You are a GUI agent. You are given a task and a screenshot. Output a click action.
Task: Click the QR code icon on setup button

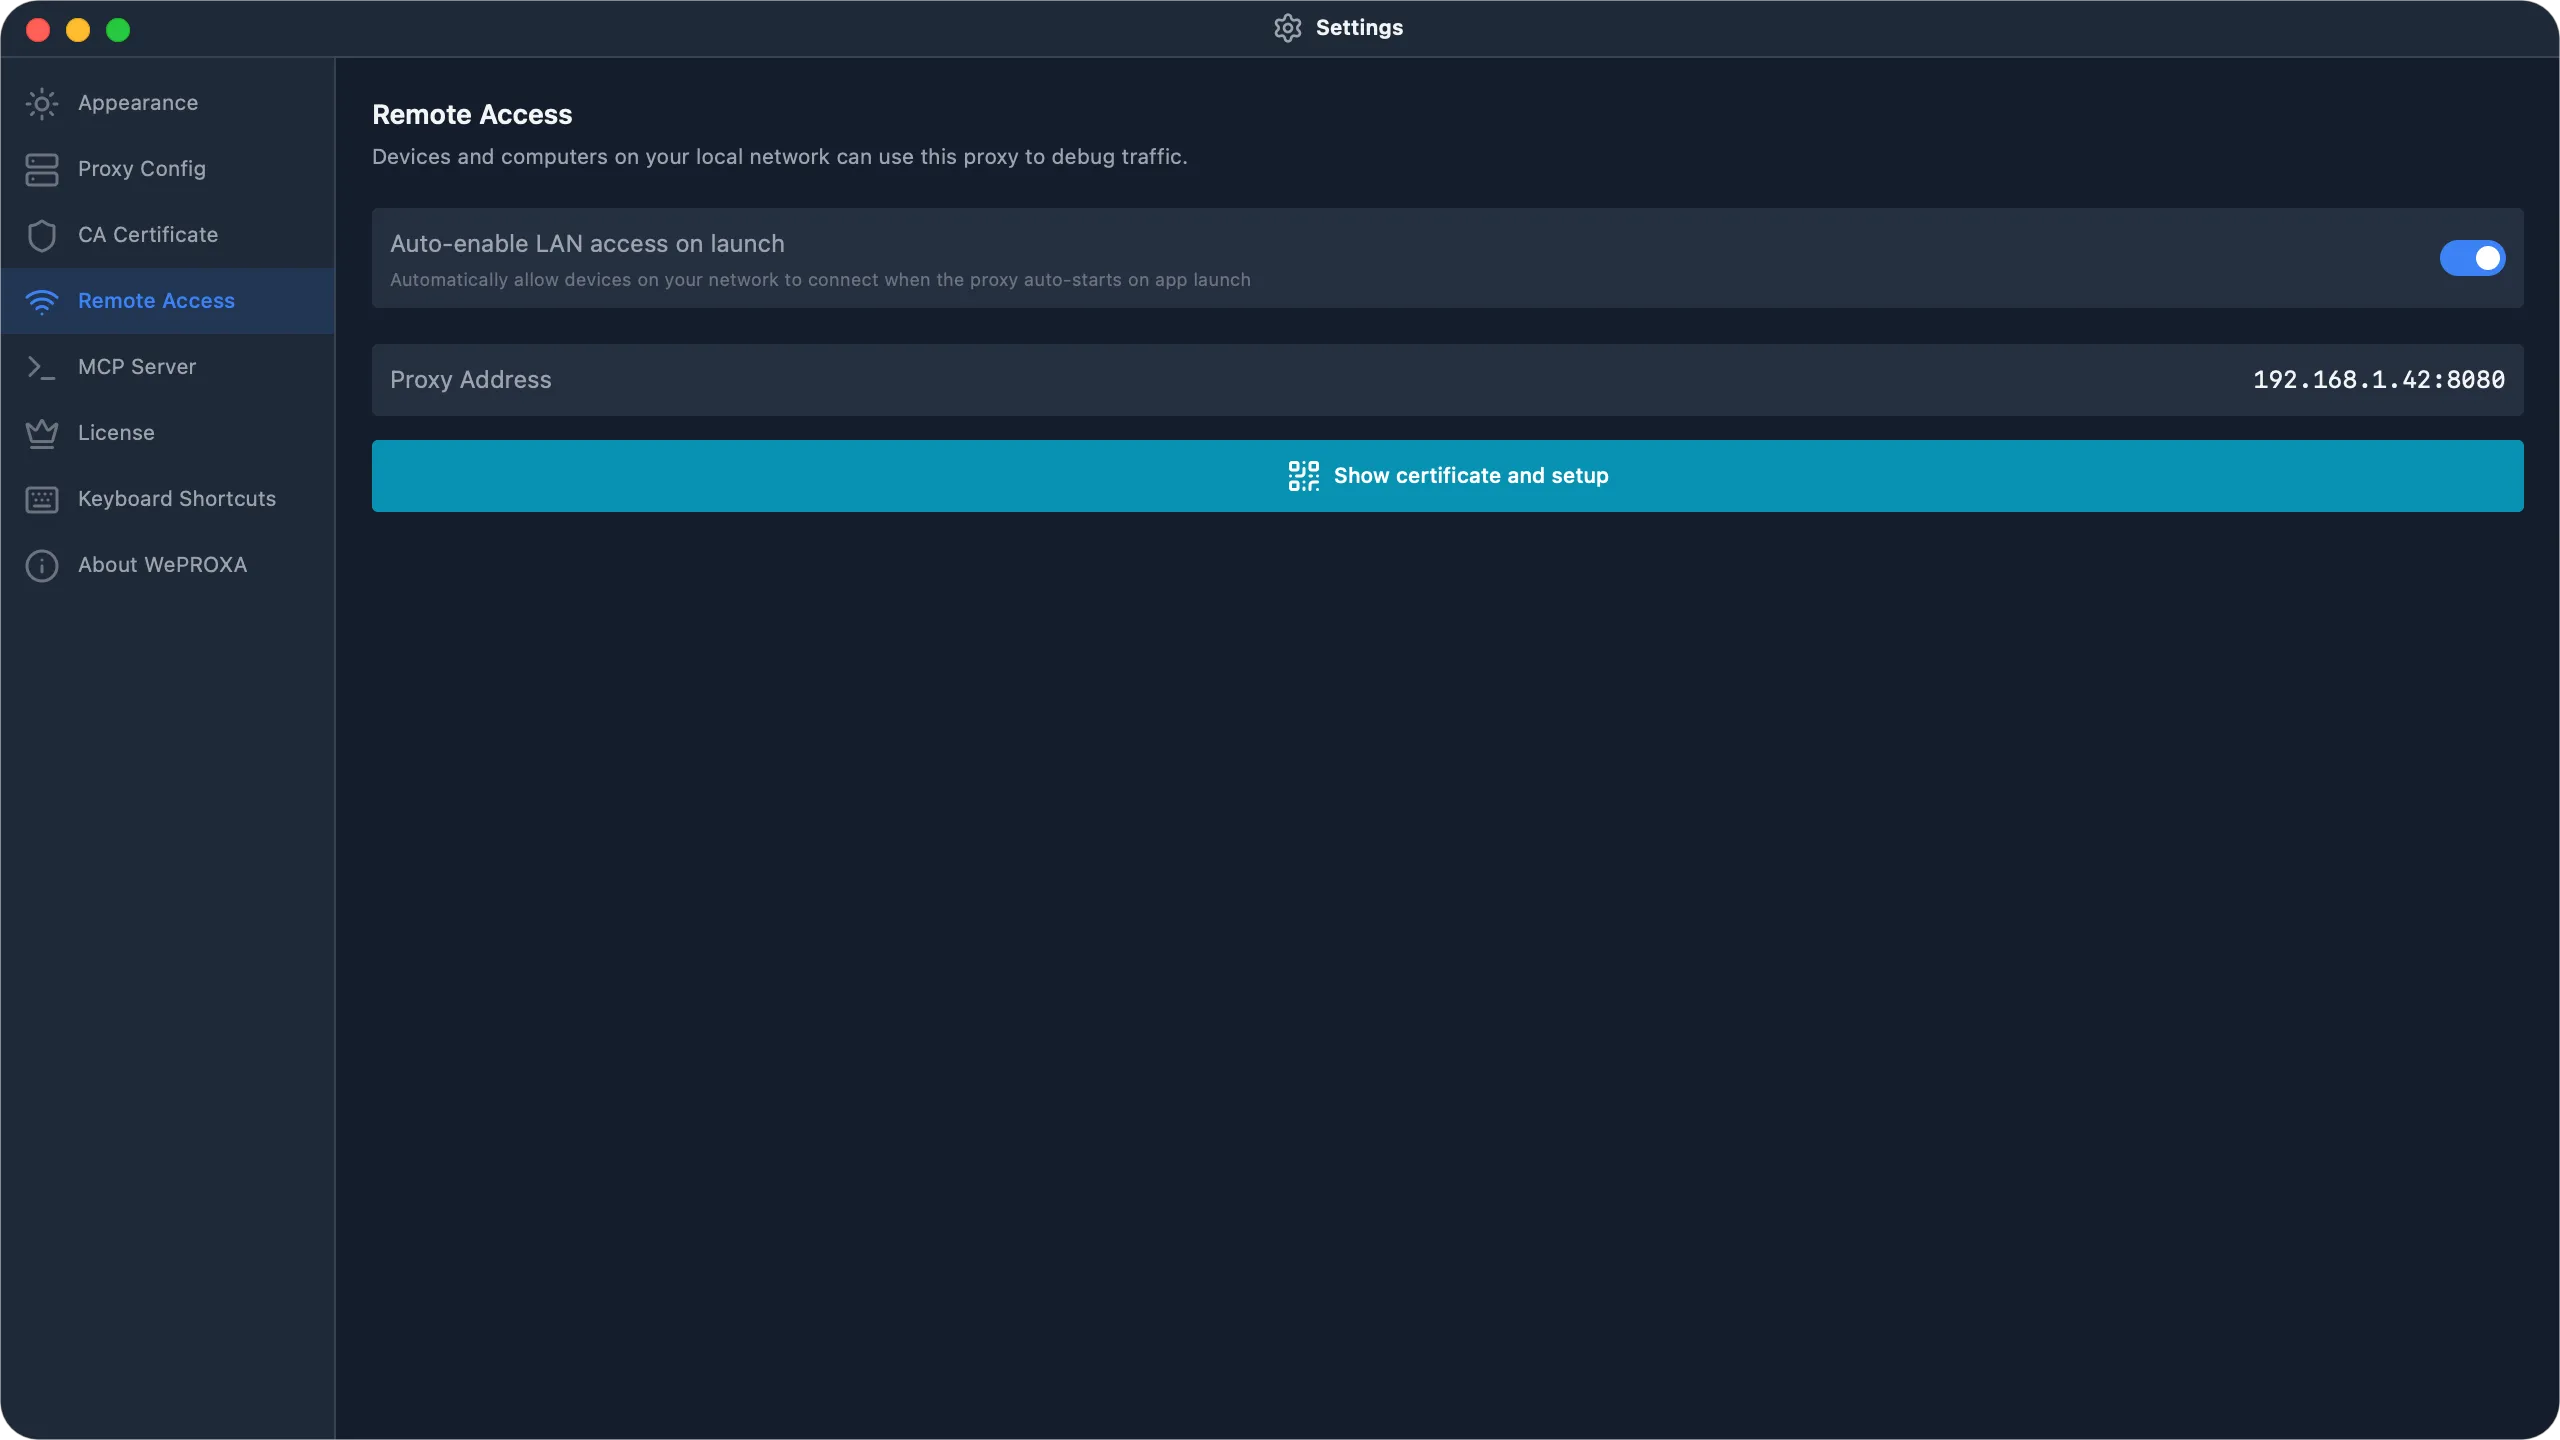tap(1304, 476)
